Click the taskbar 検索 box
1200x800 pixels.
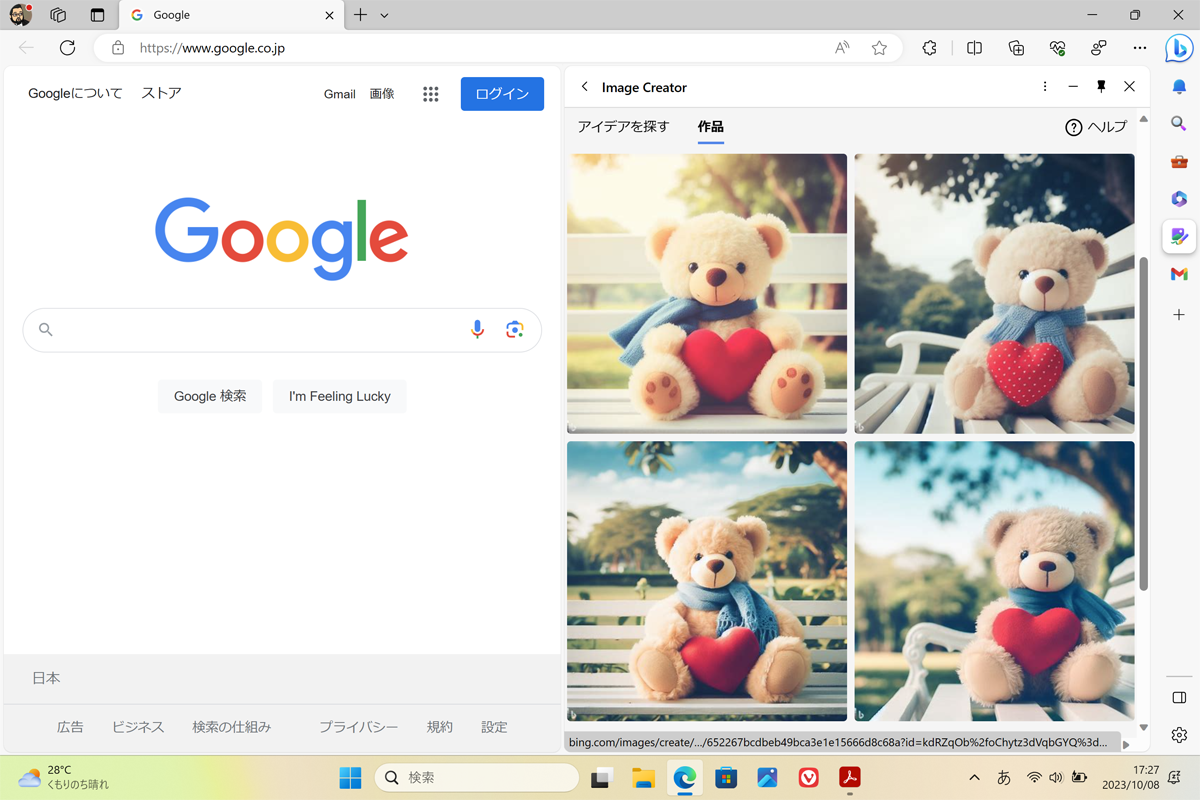477,777
